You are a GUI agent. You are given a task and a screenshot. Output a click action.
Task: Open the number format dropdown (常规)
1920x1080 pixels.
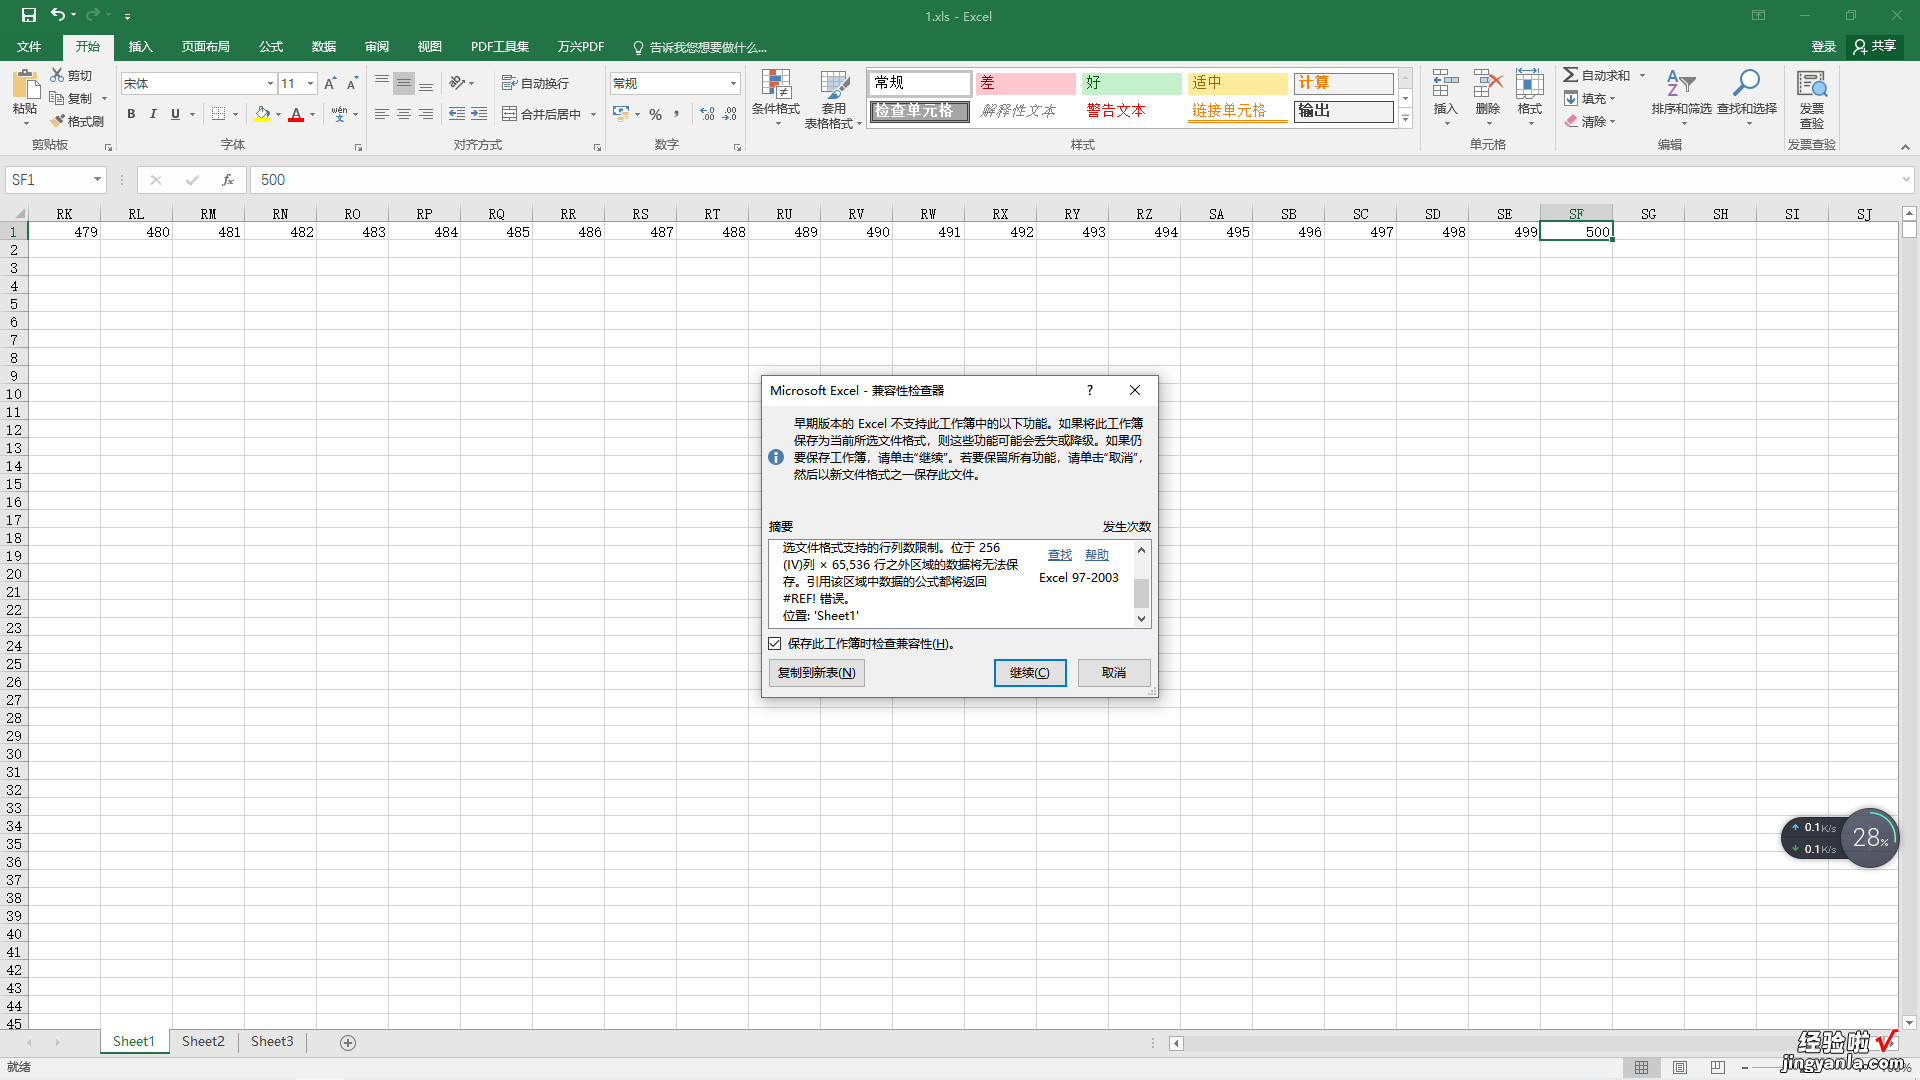[733, 83]
